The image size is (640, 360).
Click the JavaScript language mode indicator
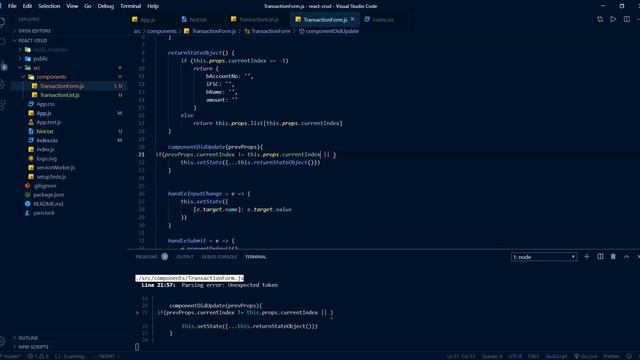[556, 356]
